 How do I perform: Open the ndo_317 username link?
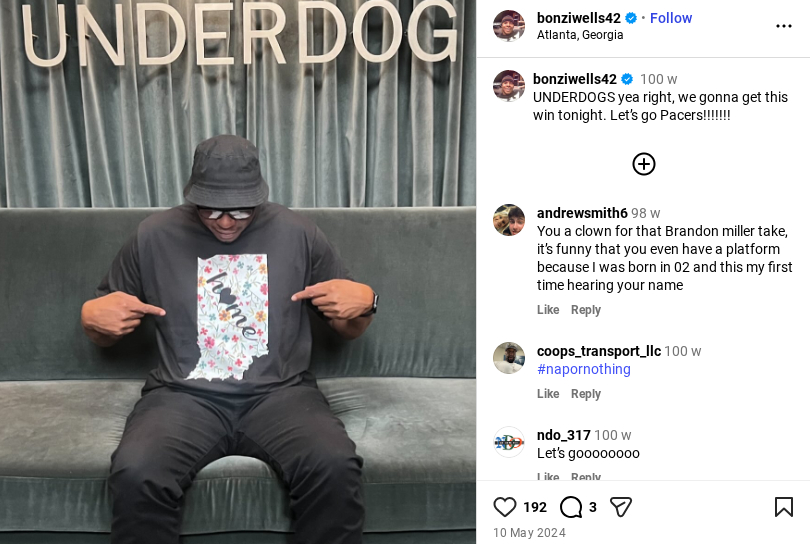point(564,435)
